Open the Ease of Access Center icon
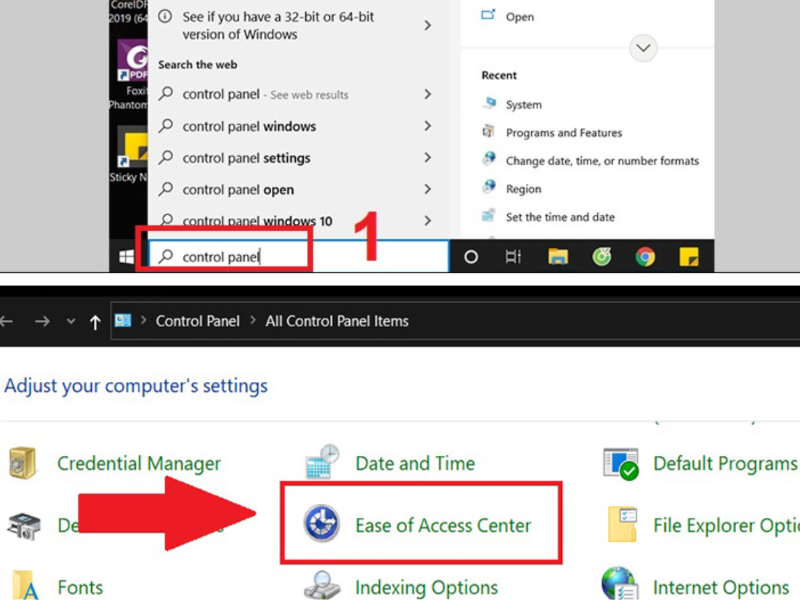Viewport: 800px width, 600px height. (323, 524)
